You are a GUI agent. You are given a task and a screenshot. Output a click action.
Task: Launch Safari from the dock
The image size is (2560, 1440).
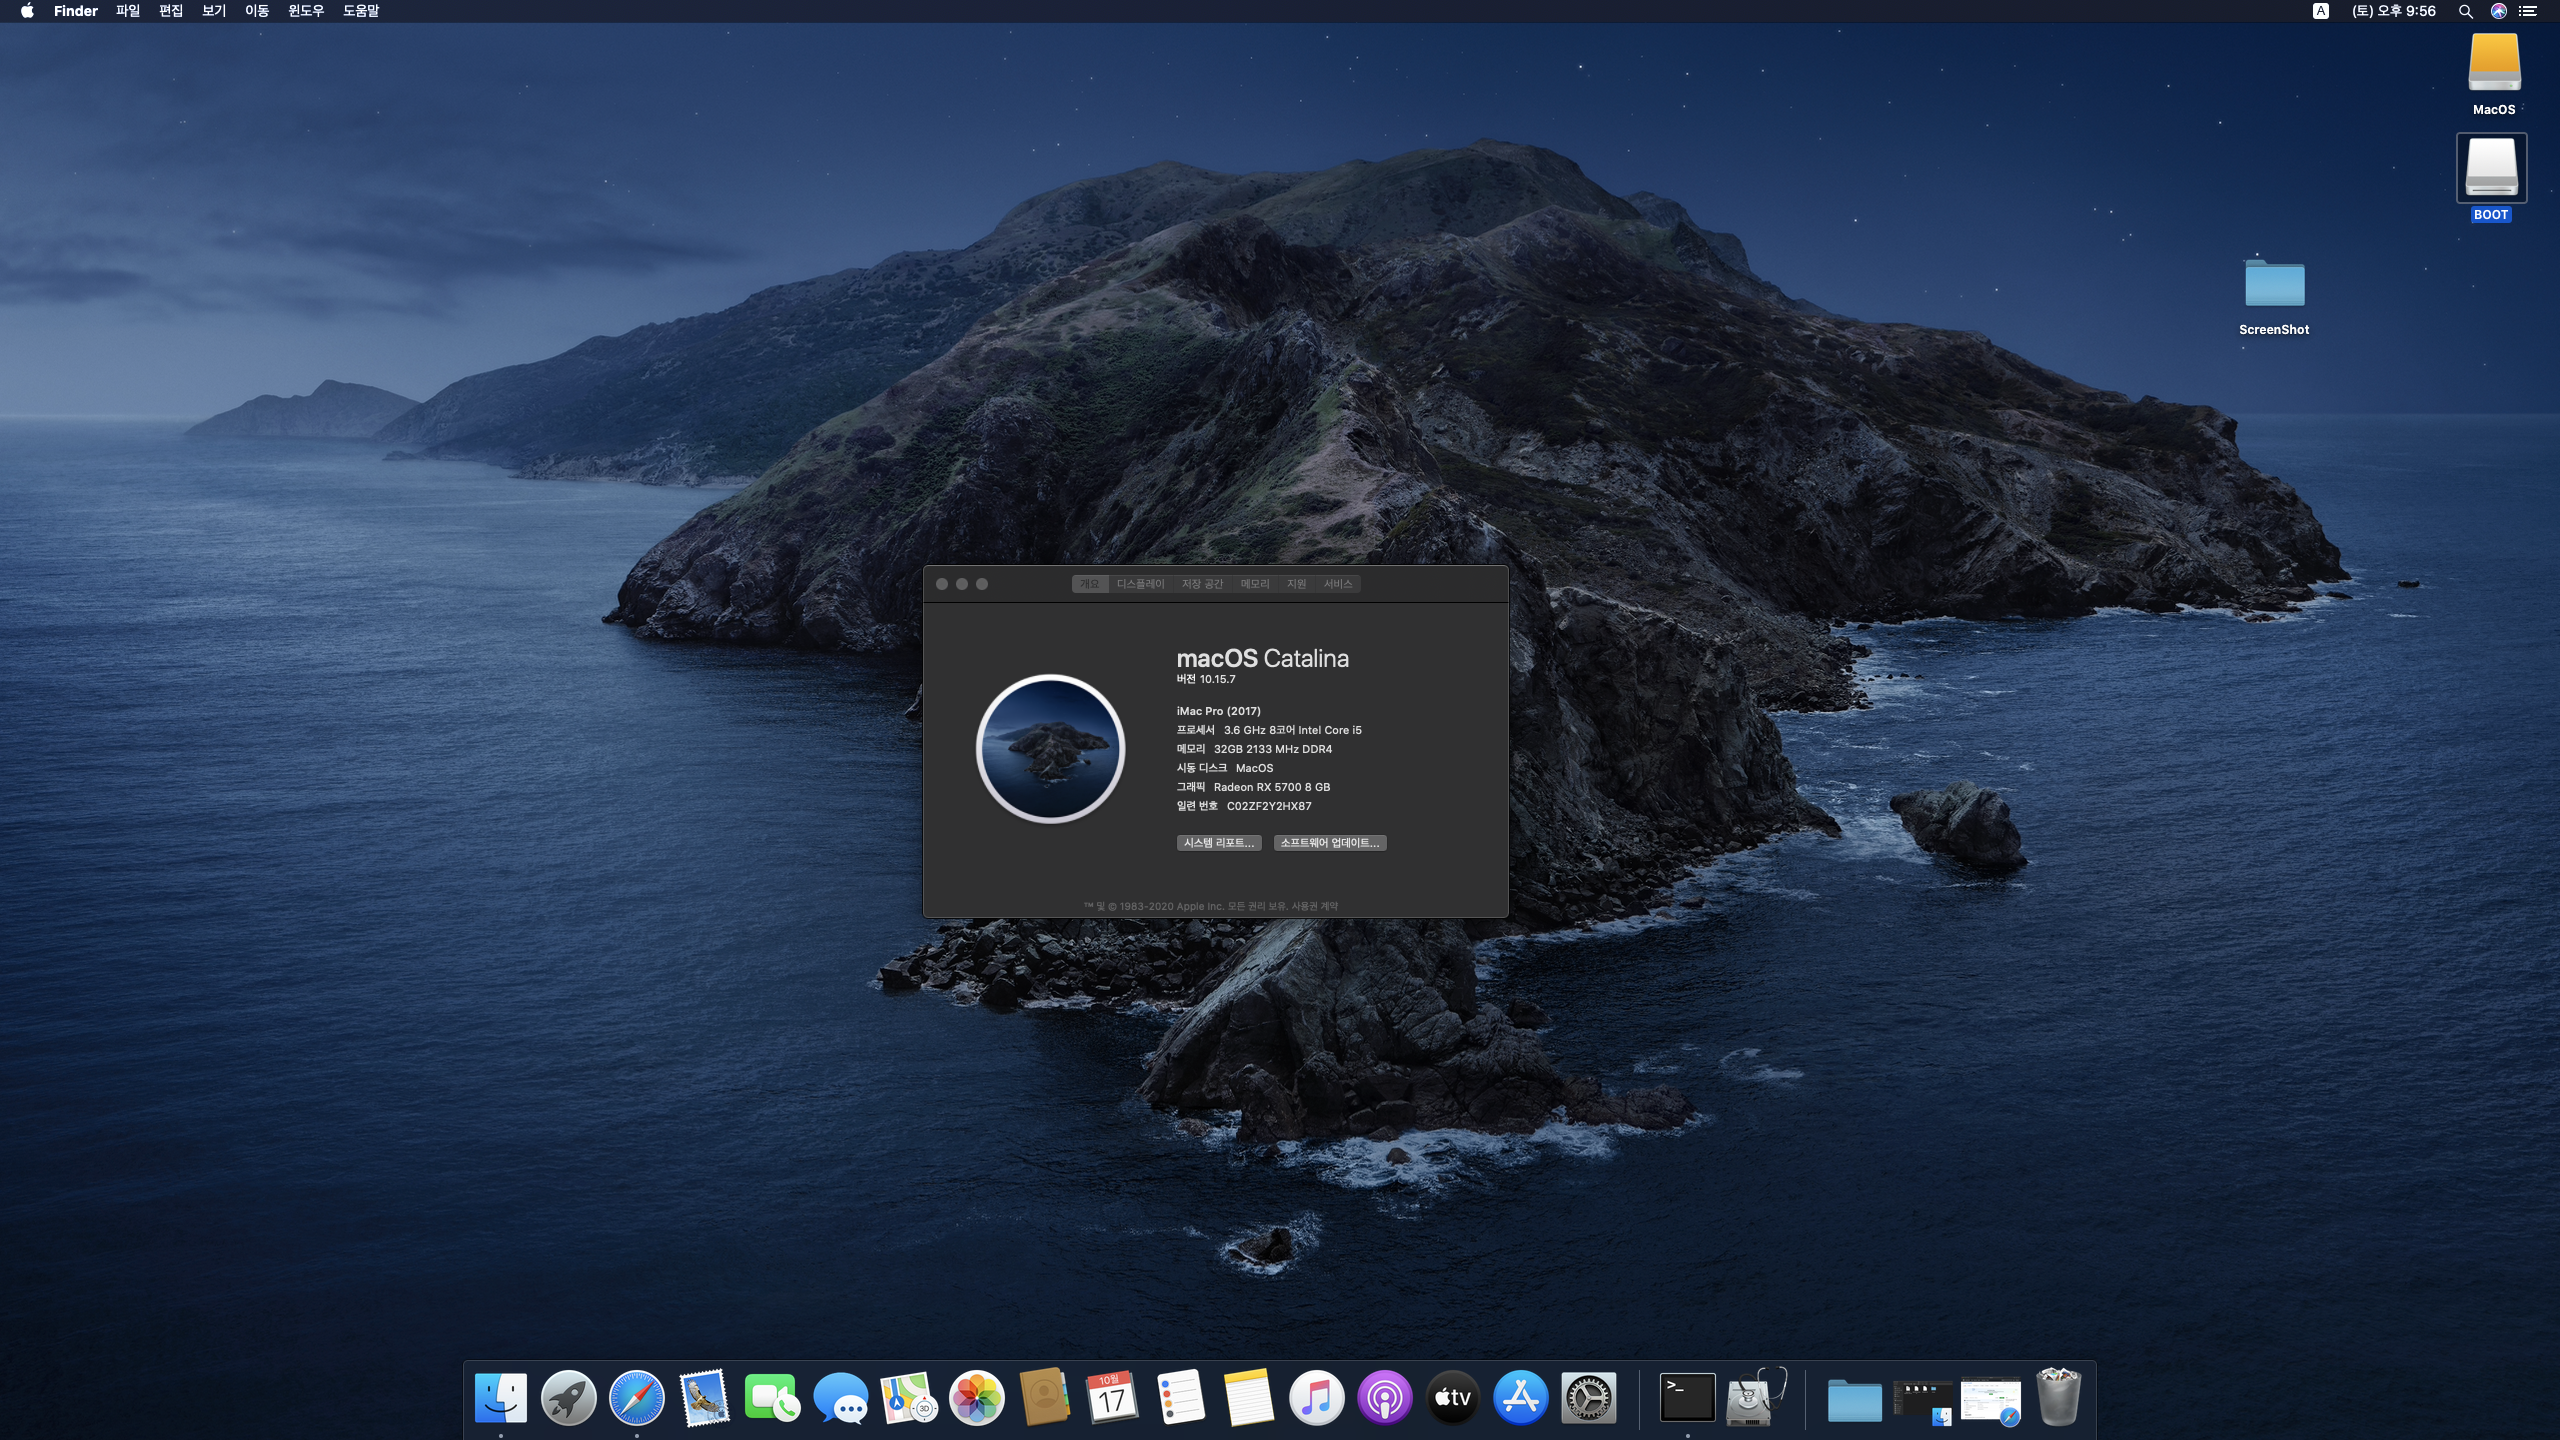pos(636,1397)
